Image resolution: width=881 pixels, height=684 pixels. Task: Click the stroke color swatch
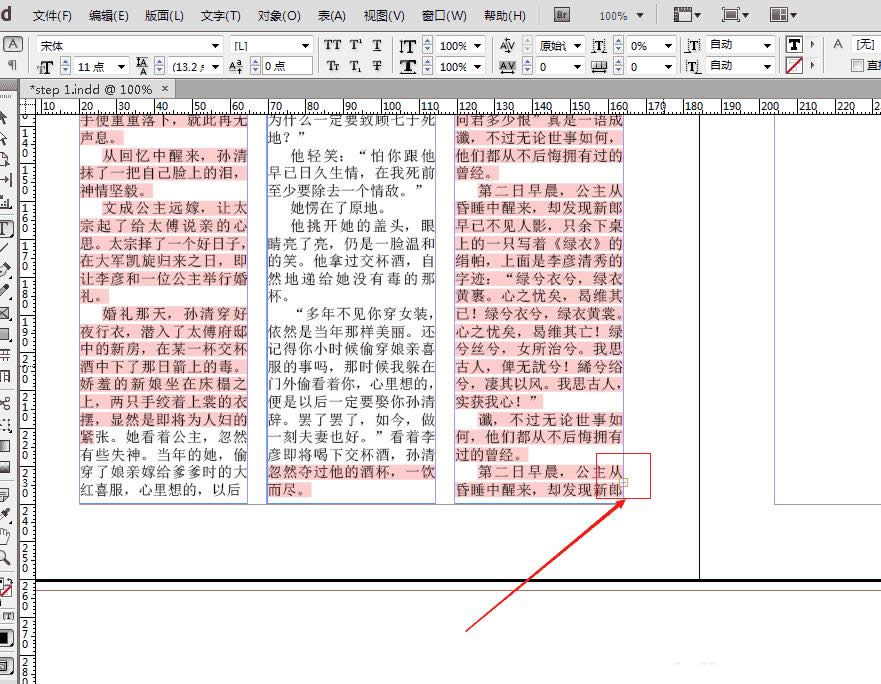tap(795, 65)
